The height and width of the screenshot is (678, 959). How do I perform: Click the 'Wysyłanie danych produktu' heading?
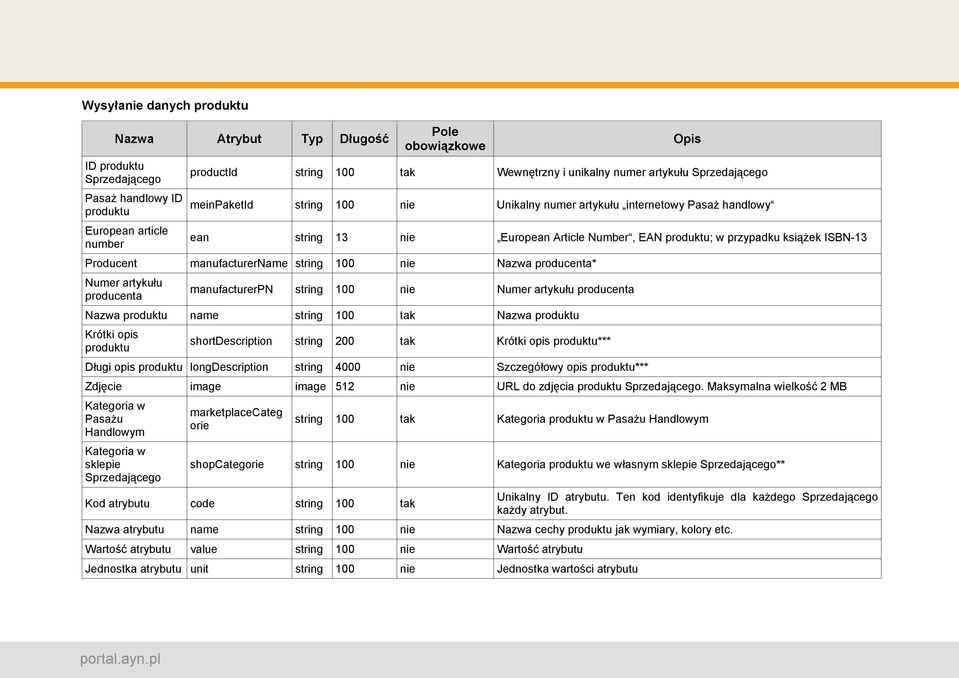(165, 105)
